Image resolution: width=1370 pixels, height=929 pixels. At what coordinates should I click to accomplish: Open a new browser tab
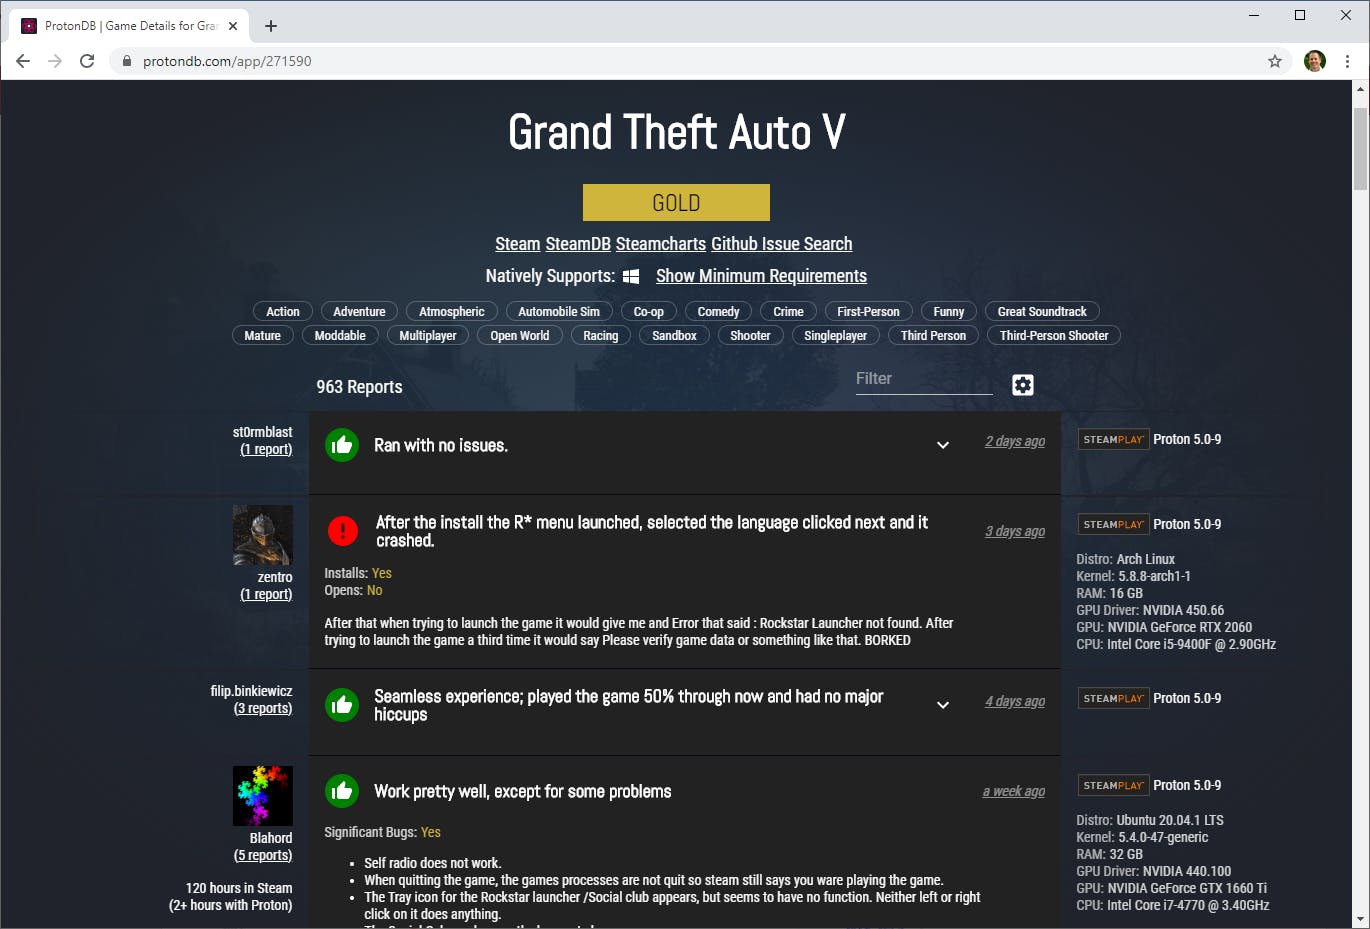pyautogui.click(x=270, y=26)
